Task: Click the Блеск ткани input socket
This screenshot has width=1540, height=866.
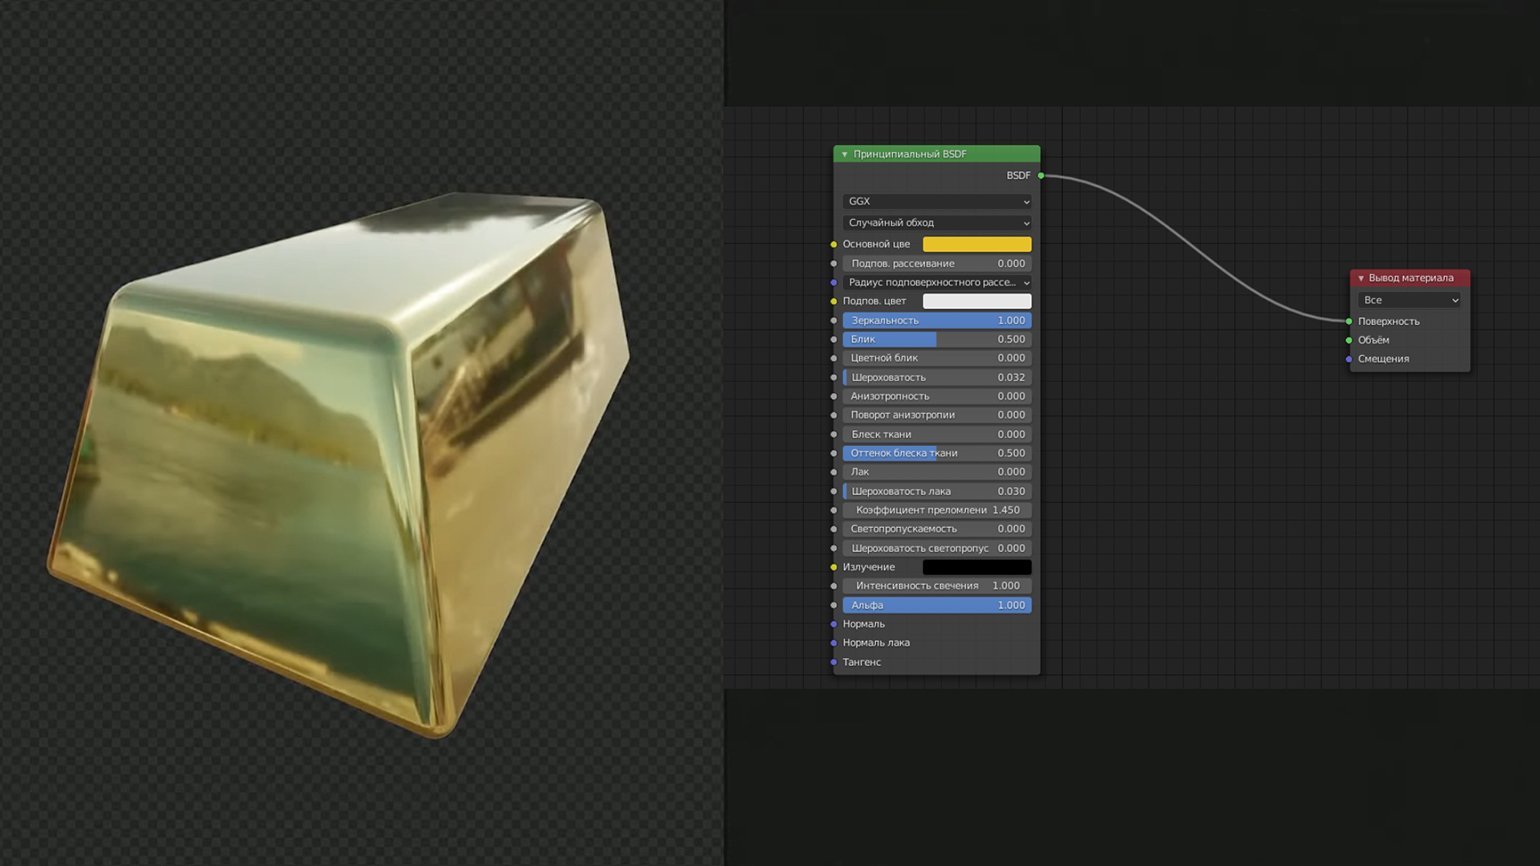Action: click(x=834, y=434)
